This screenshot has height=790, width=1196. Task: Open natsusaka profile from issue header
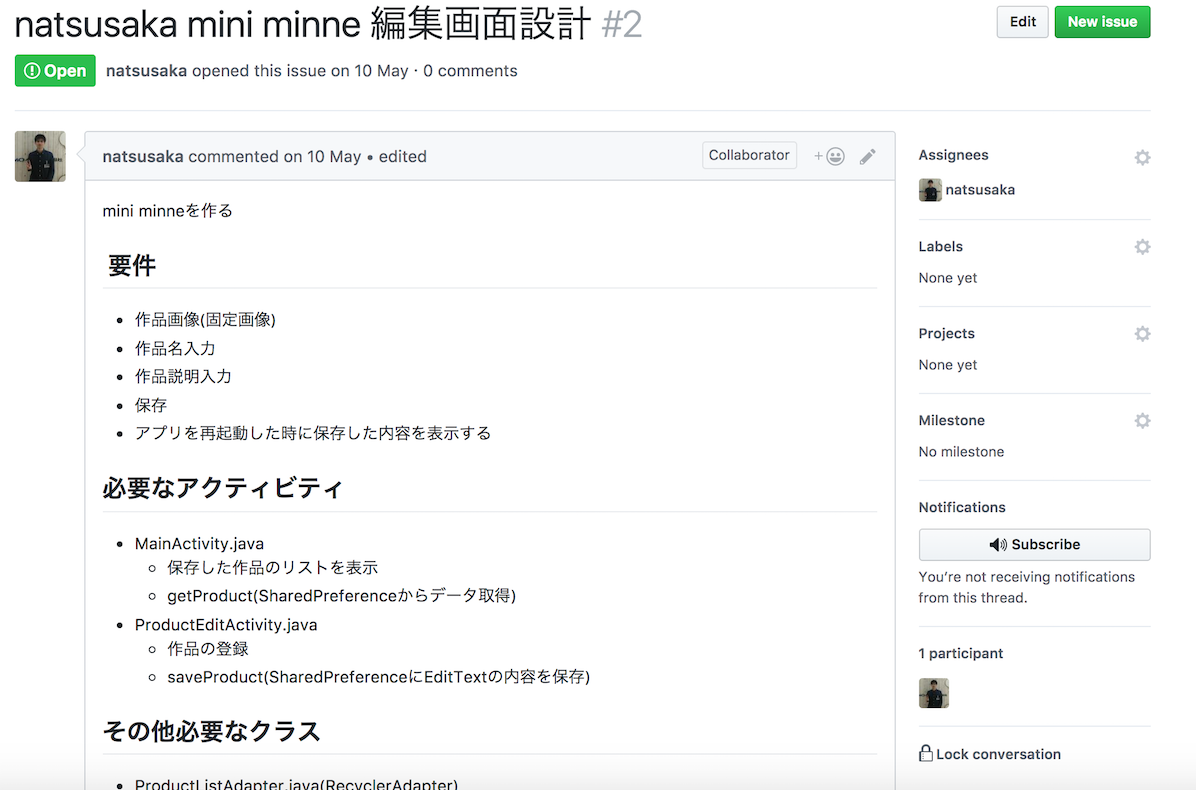coord(146,71)
